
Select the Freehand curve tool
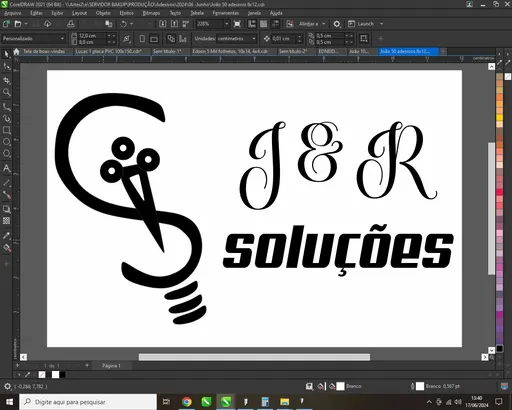(x=6, y=107)
